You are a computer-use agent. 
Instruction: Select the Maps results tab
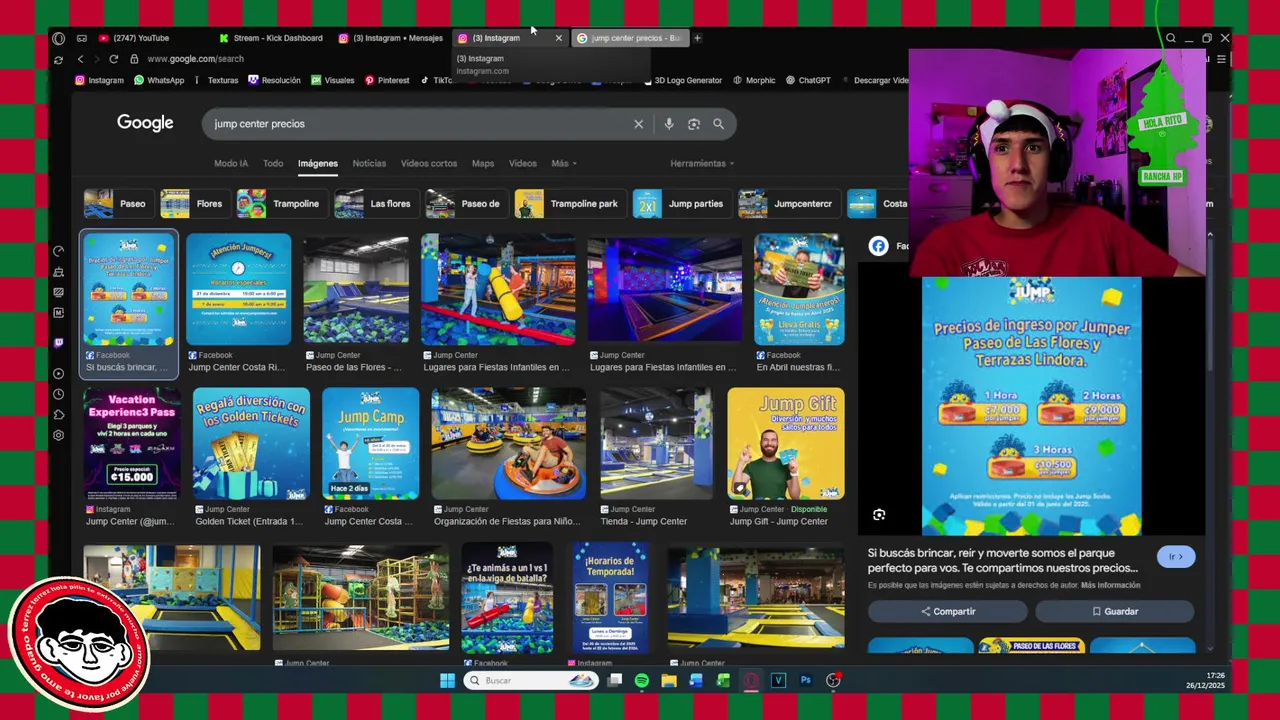pyautogui.click(x=483, y=163)
